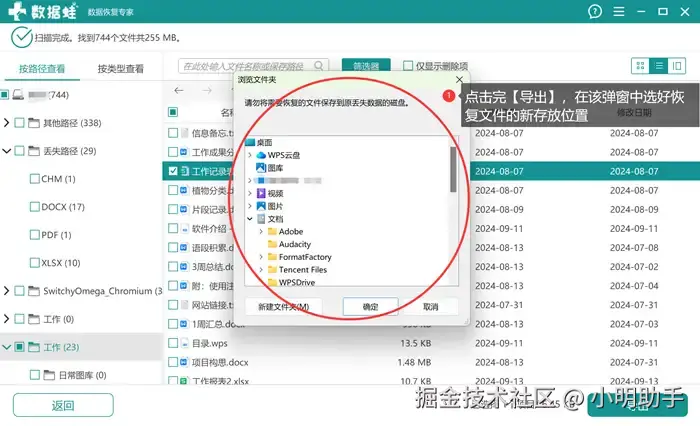700x426 pixels.
Task: Expand the SwitchyOmega_Chromium tree node
Action: coord(6,291)
